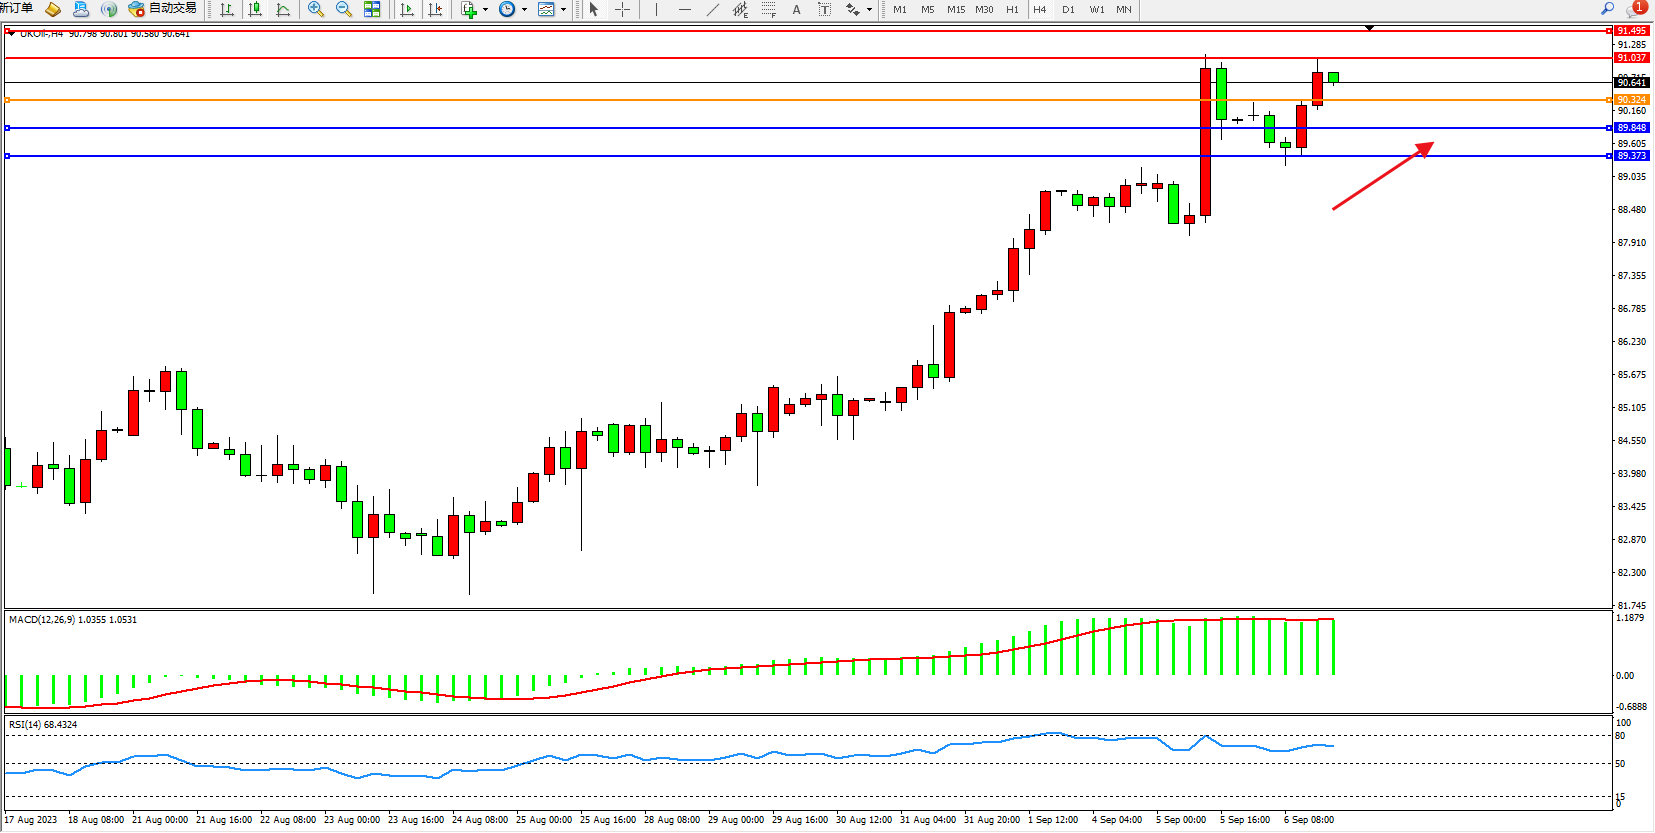Open the indicators list dropdown arrow
This screenshot has width=1655, height=833.
486,10
